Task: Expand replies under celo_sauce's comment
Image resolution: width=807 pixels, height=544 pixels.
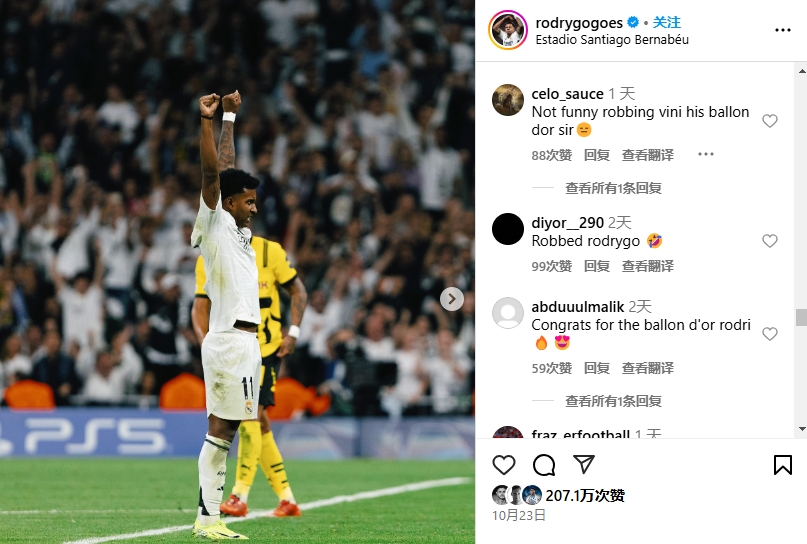Action: [613, 188]
